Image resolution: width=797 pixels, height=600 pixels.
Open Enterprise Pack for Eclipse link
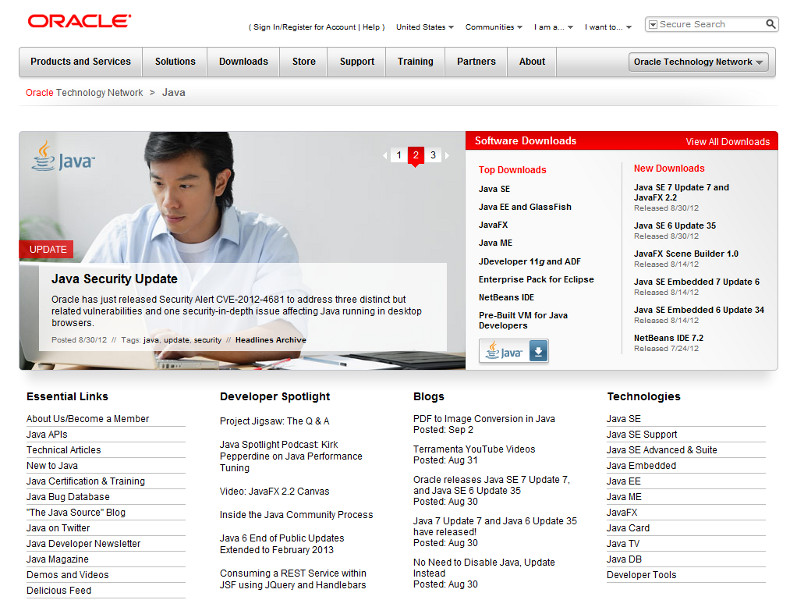pyautogui.click(x=536, y=279)
